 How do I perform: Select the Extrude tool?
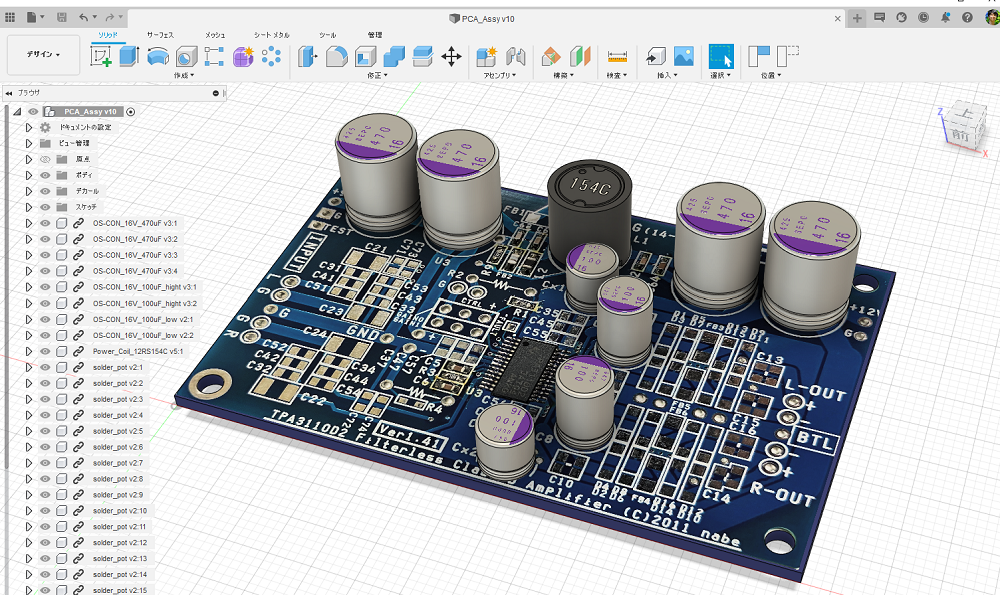[129, 57]
